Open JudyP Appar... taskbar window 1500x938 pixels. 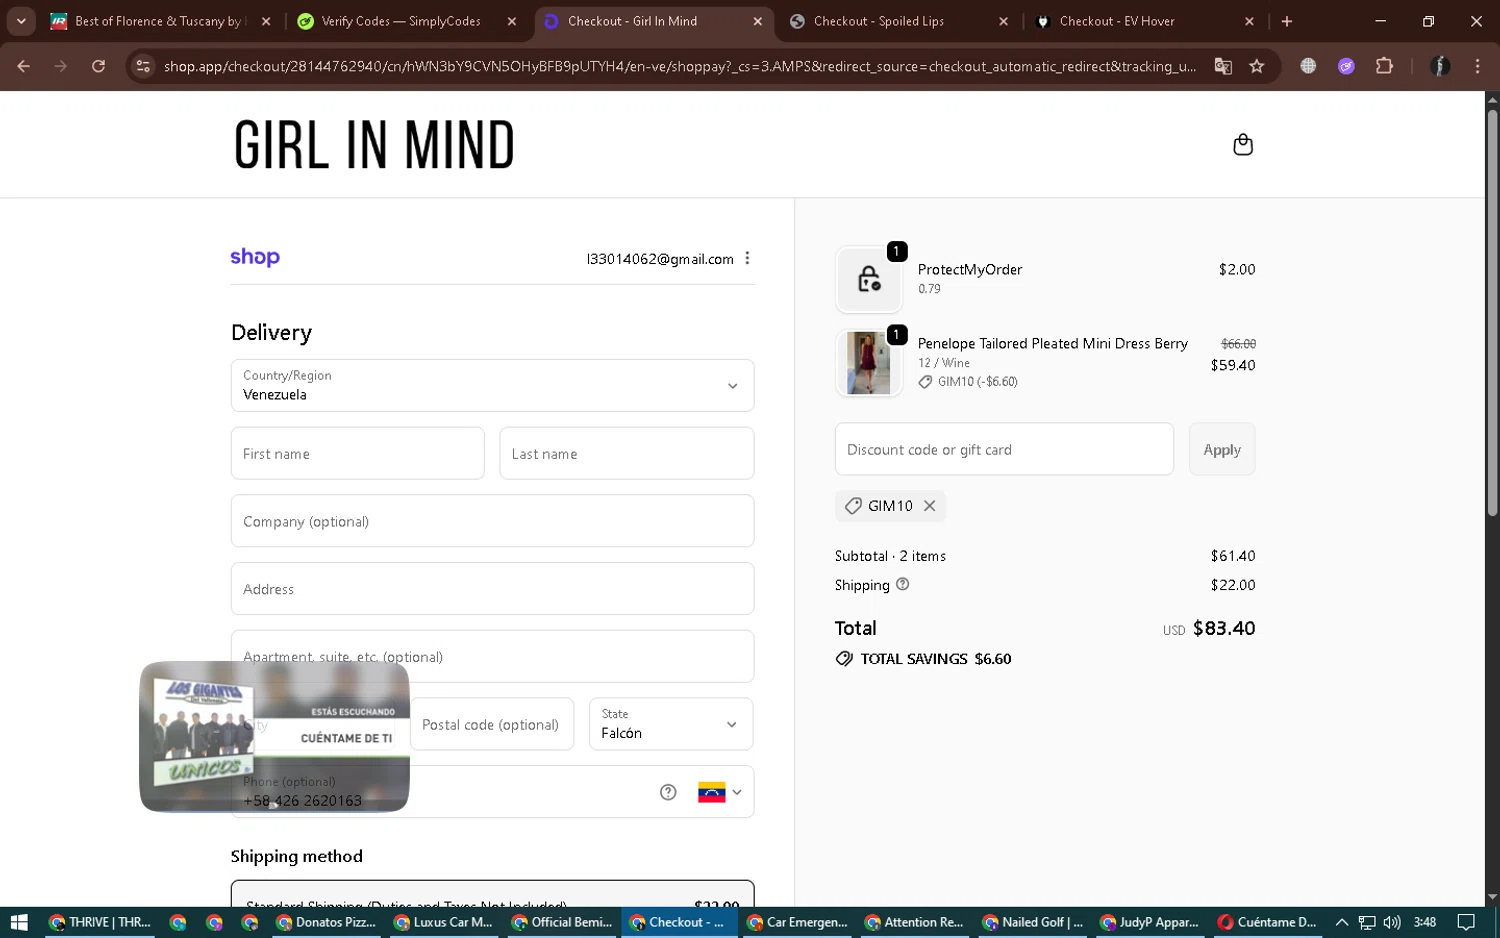1150,922
